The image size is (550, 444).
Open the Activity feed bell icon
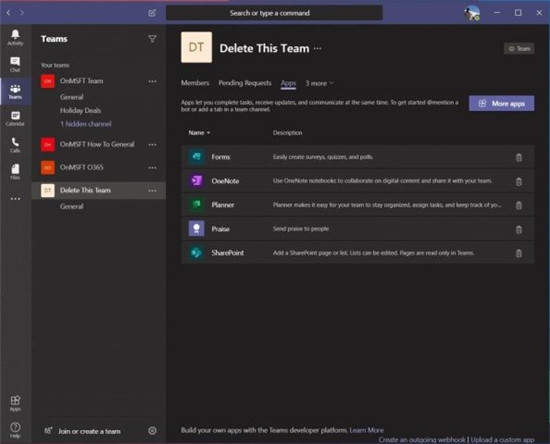15,37
